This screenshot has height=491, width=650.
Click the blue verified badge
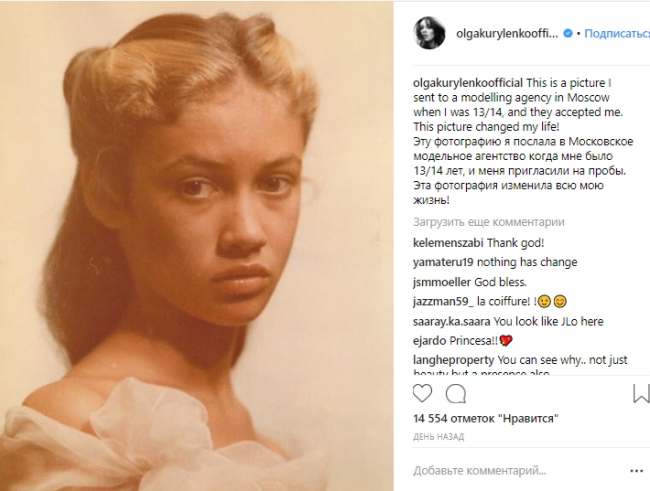click(568, 33)
